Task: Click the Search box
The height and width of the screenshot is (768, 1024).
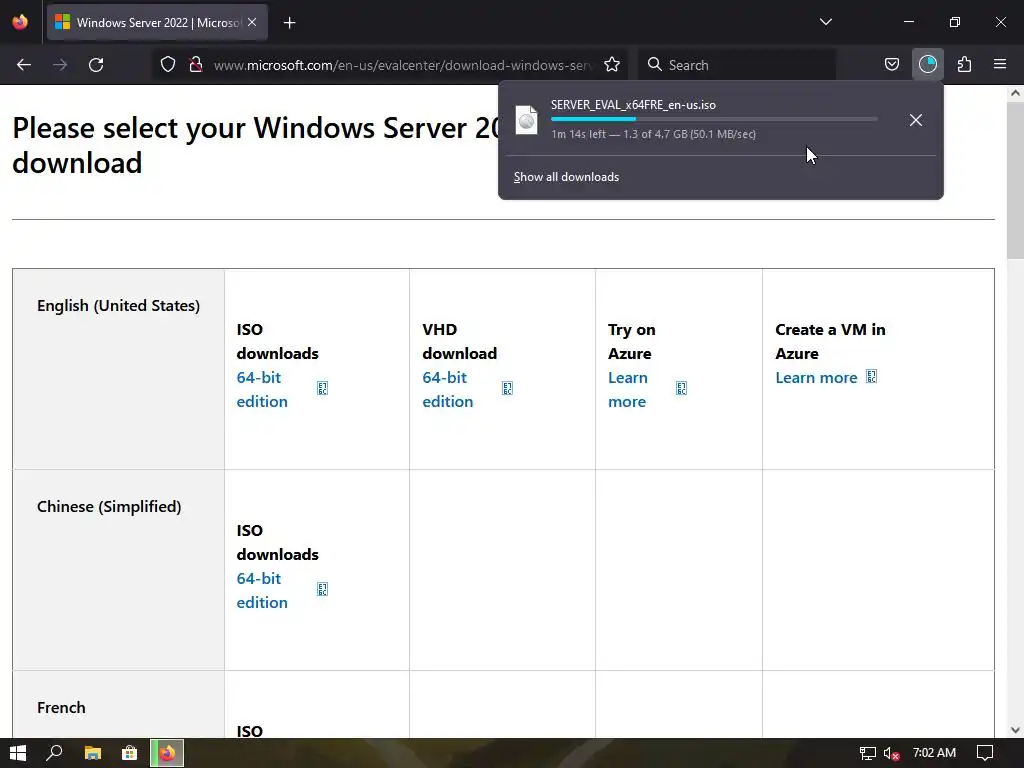Action: 737,65
